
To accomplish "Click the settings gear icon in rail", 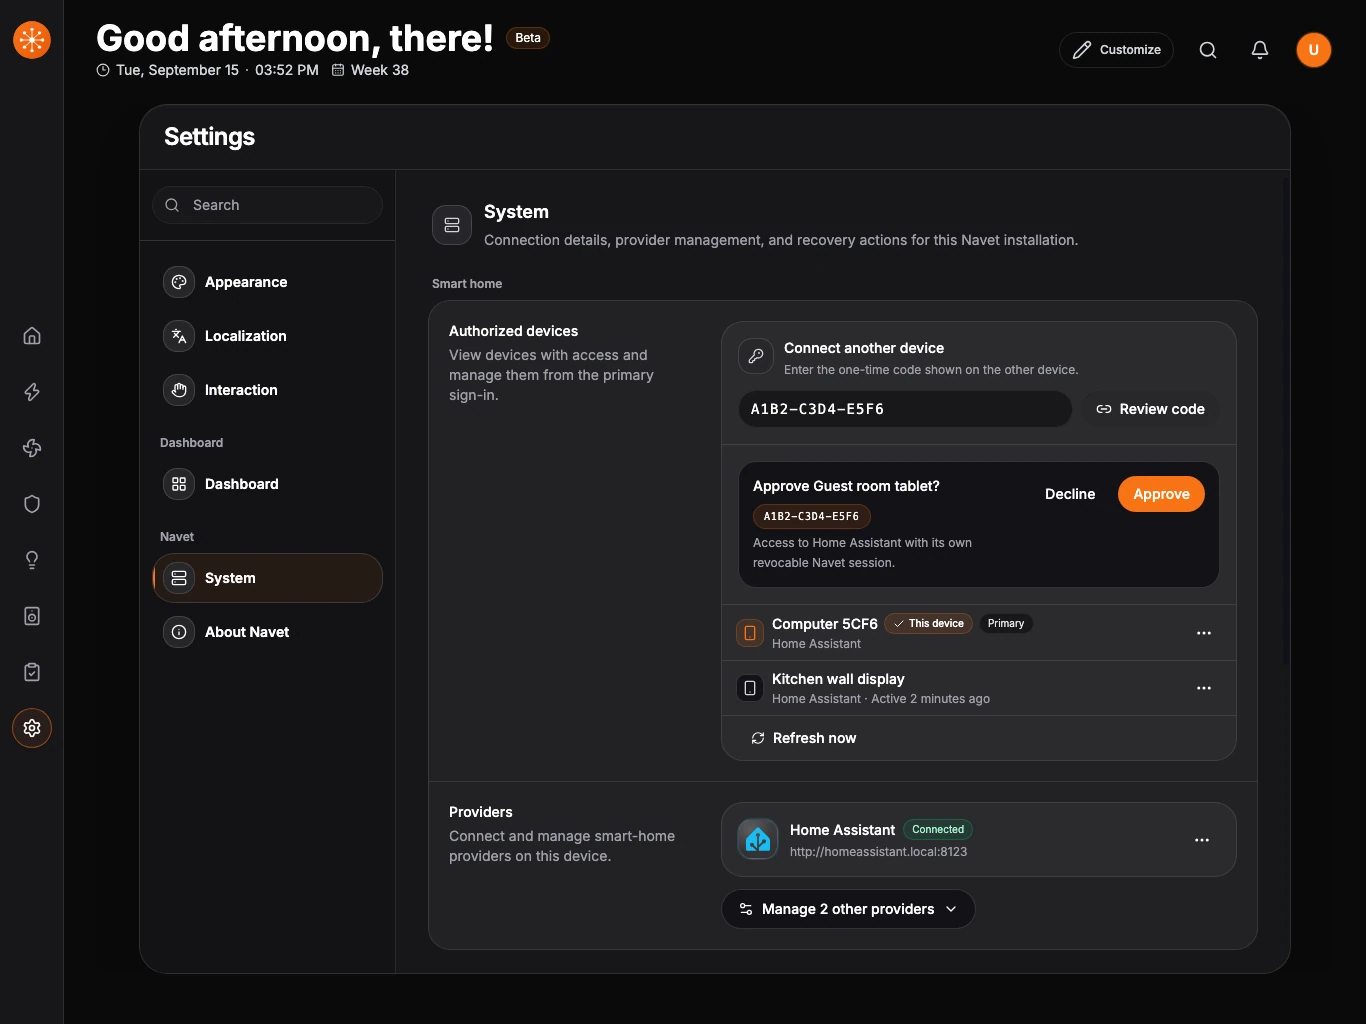I will coord(32,728).
